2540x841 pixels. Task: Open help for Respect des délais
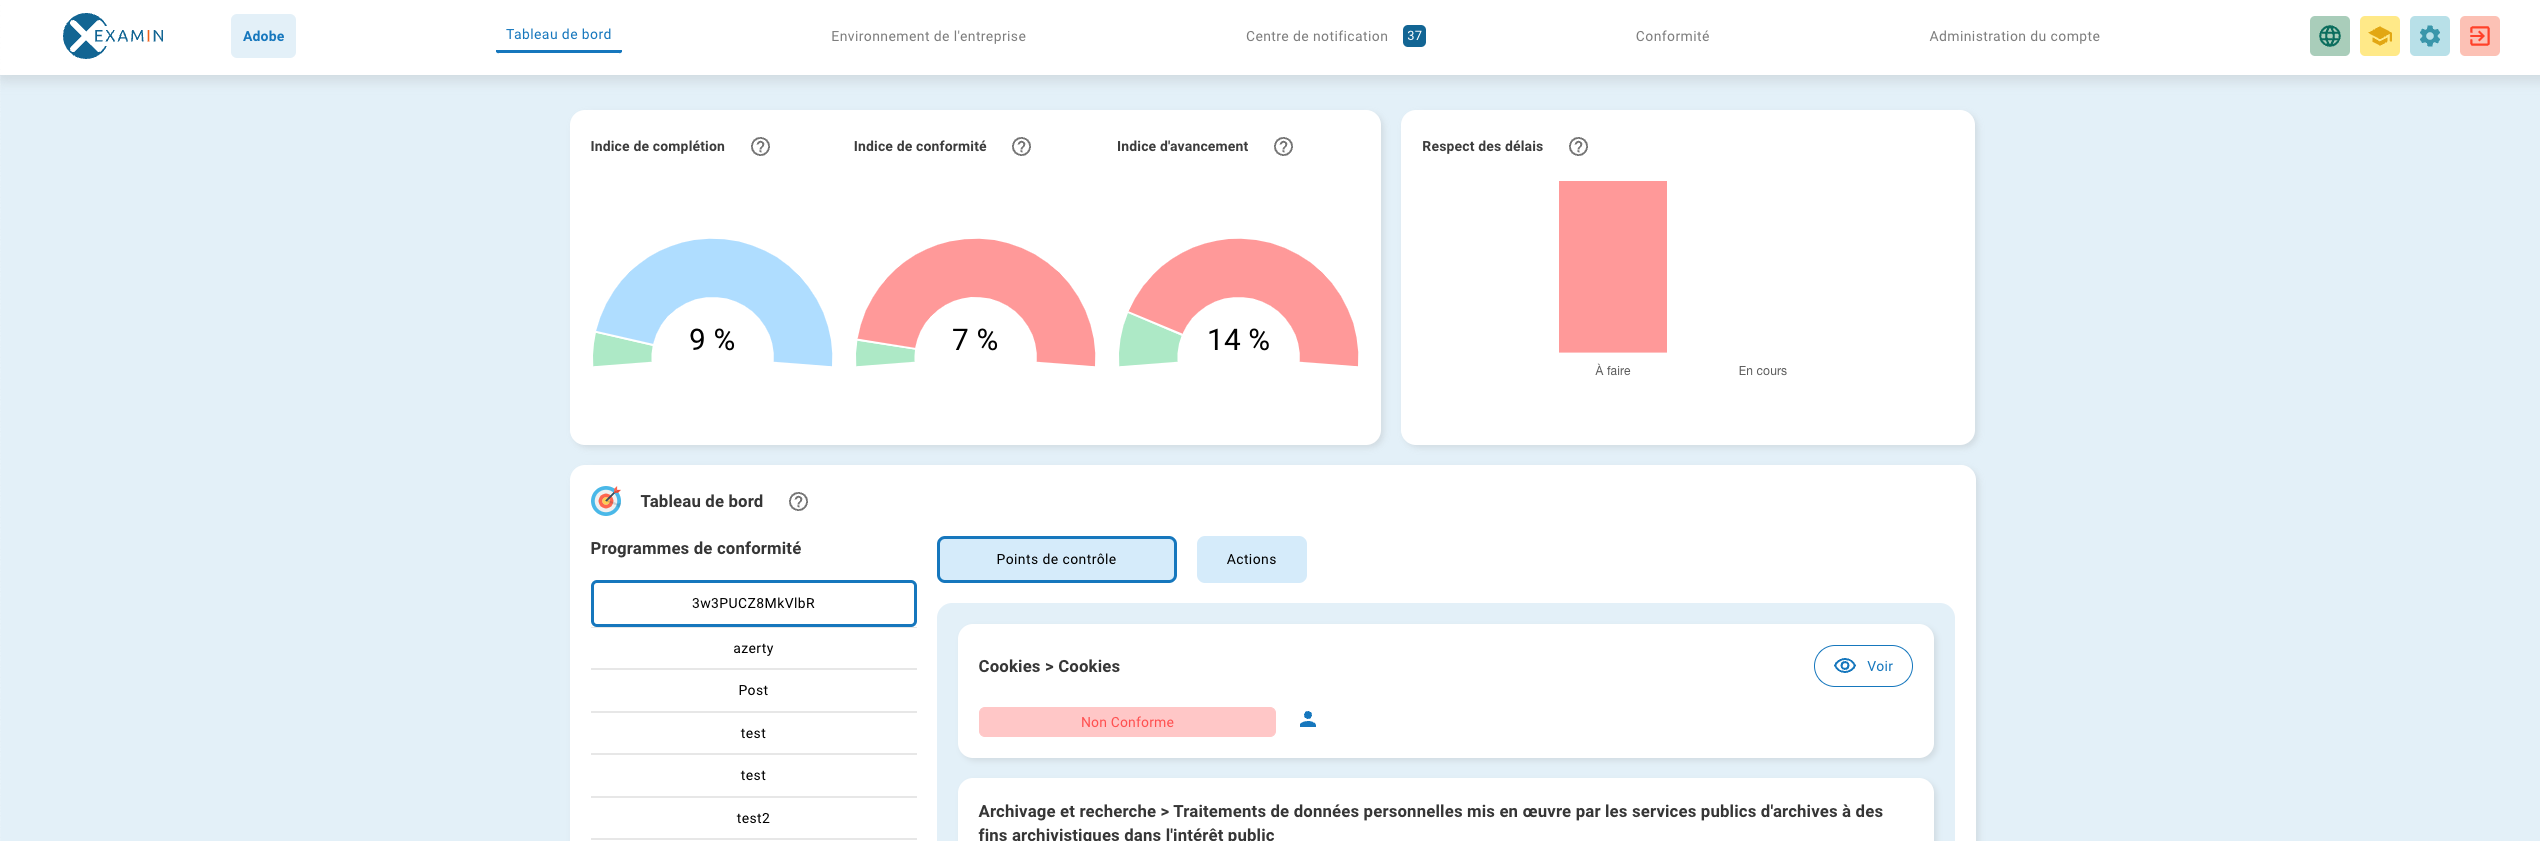point(1578,147)
